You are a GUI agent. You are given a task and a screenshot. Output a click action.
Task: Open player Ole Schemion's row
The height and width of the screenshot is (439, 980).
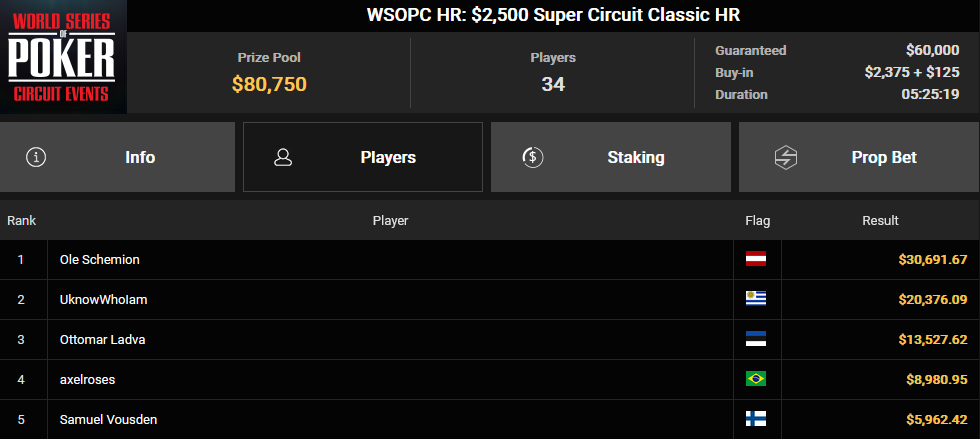99,259
